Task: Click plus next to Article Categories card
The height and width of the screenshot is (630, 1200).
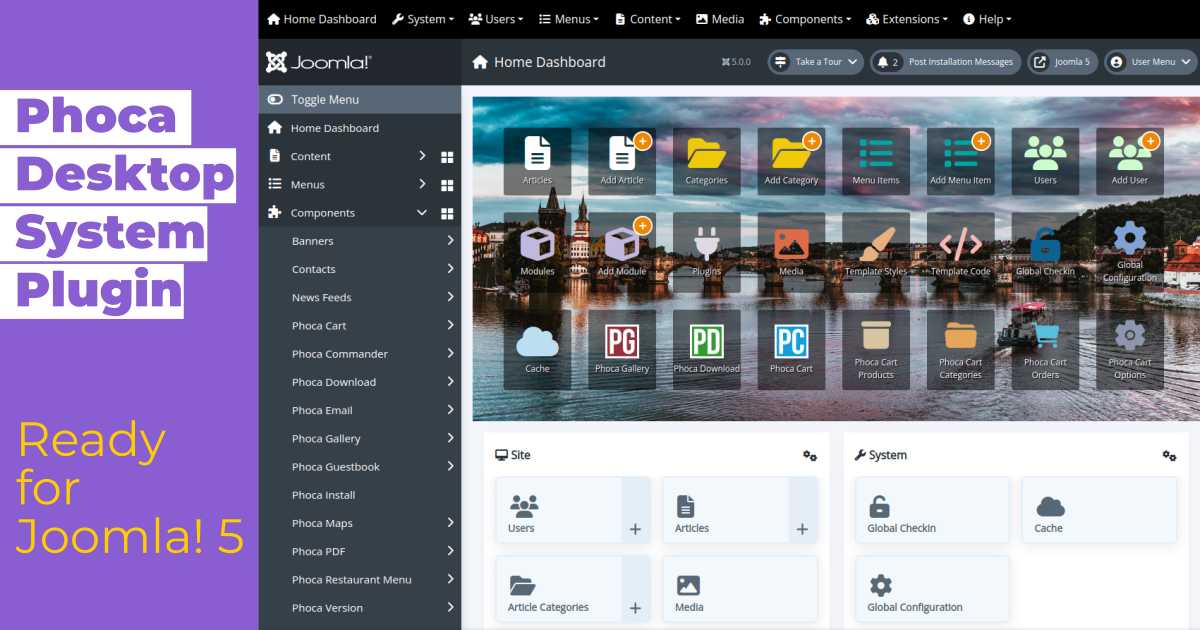Action: [635, 589]
